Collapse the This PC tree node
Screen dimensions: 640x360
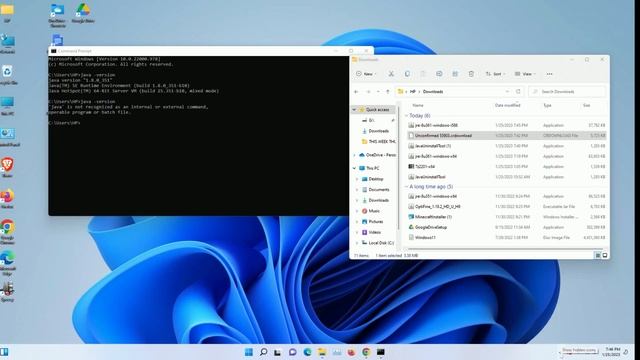click(354, 168)
